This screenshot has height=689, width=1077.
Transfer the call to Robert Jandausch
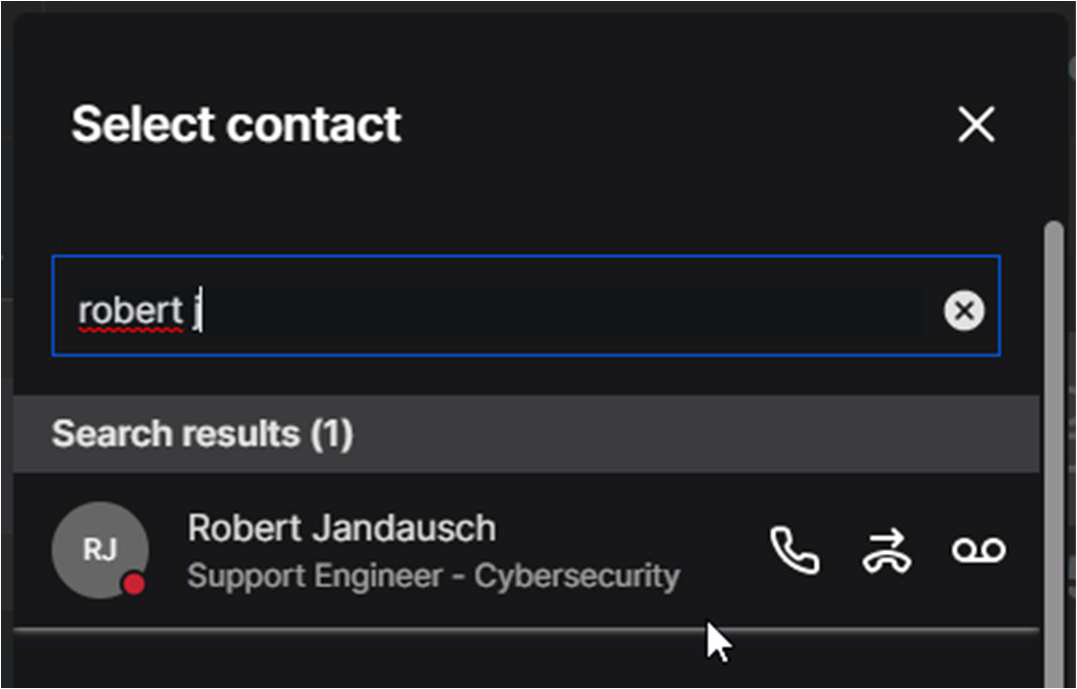[886, 550]
